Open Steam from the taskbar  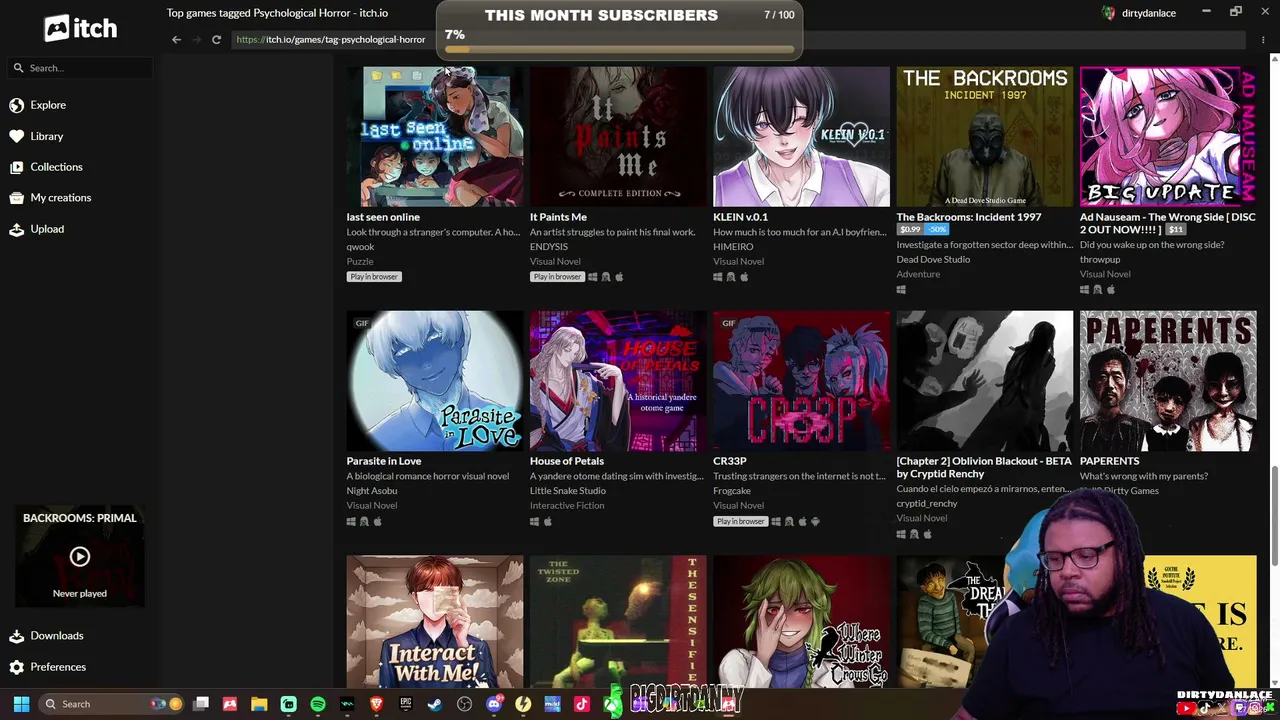(435, 704)
